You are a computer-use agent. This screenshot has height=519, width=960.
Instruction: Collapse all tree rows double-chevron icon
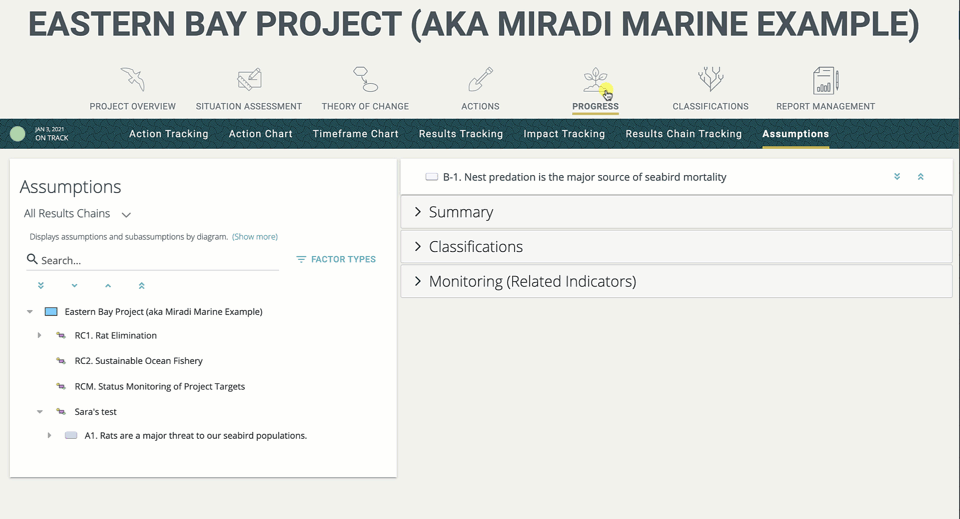coord(141,286)
